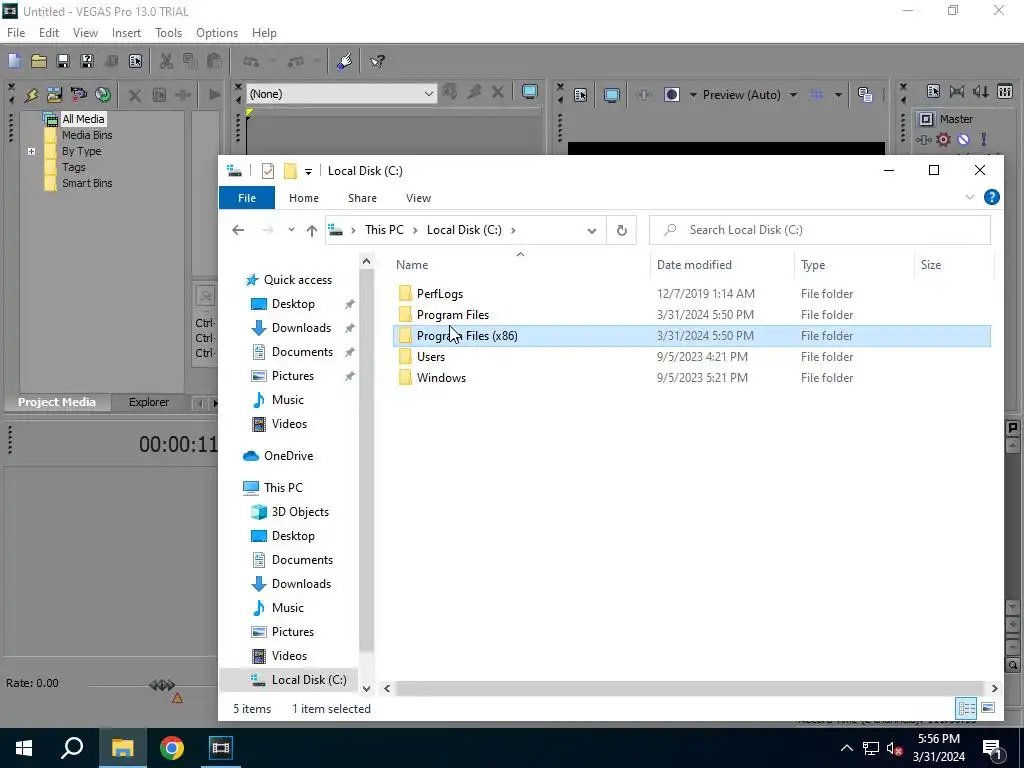Click the New project icon in VEGAS toolbar
Image resolution: width=1024 pixels, height=768 pixels.
(14, 61)
